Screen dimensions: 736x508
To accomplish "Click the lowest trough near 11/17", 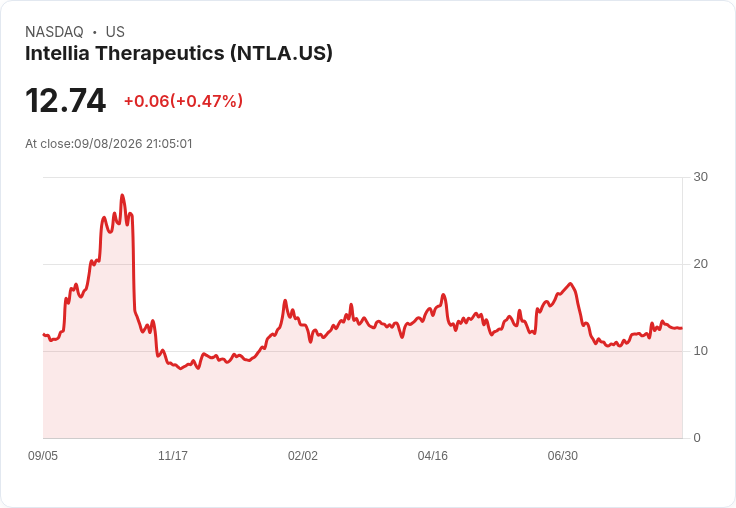I will [x=181, y=369].
